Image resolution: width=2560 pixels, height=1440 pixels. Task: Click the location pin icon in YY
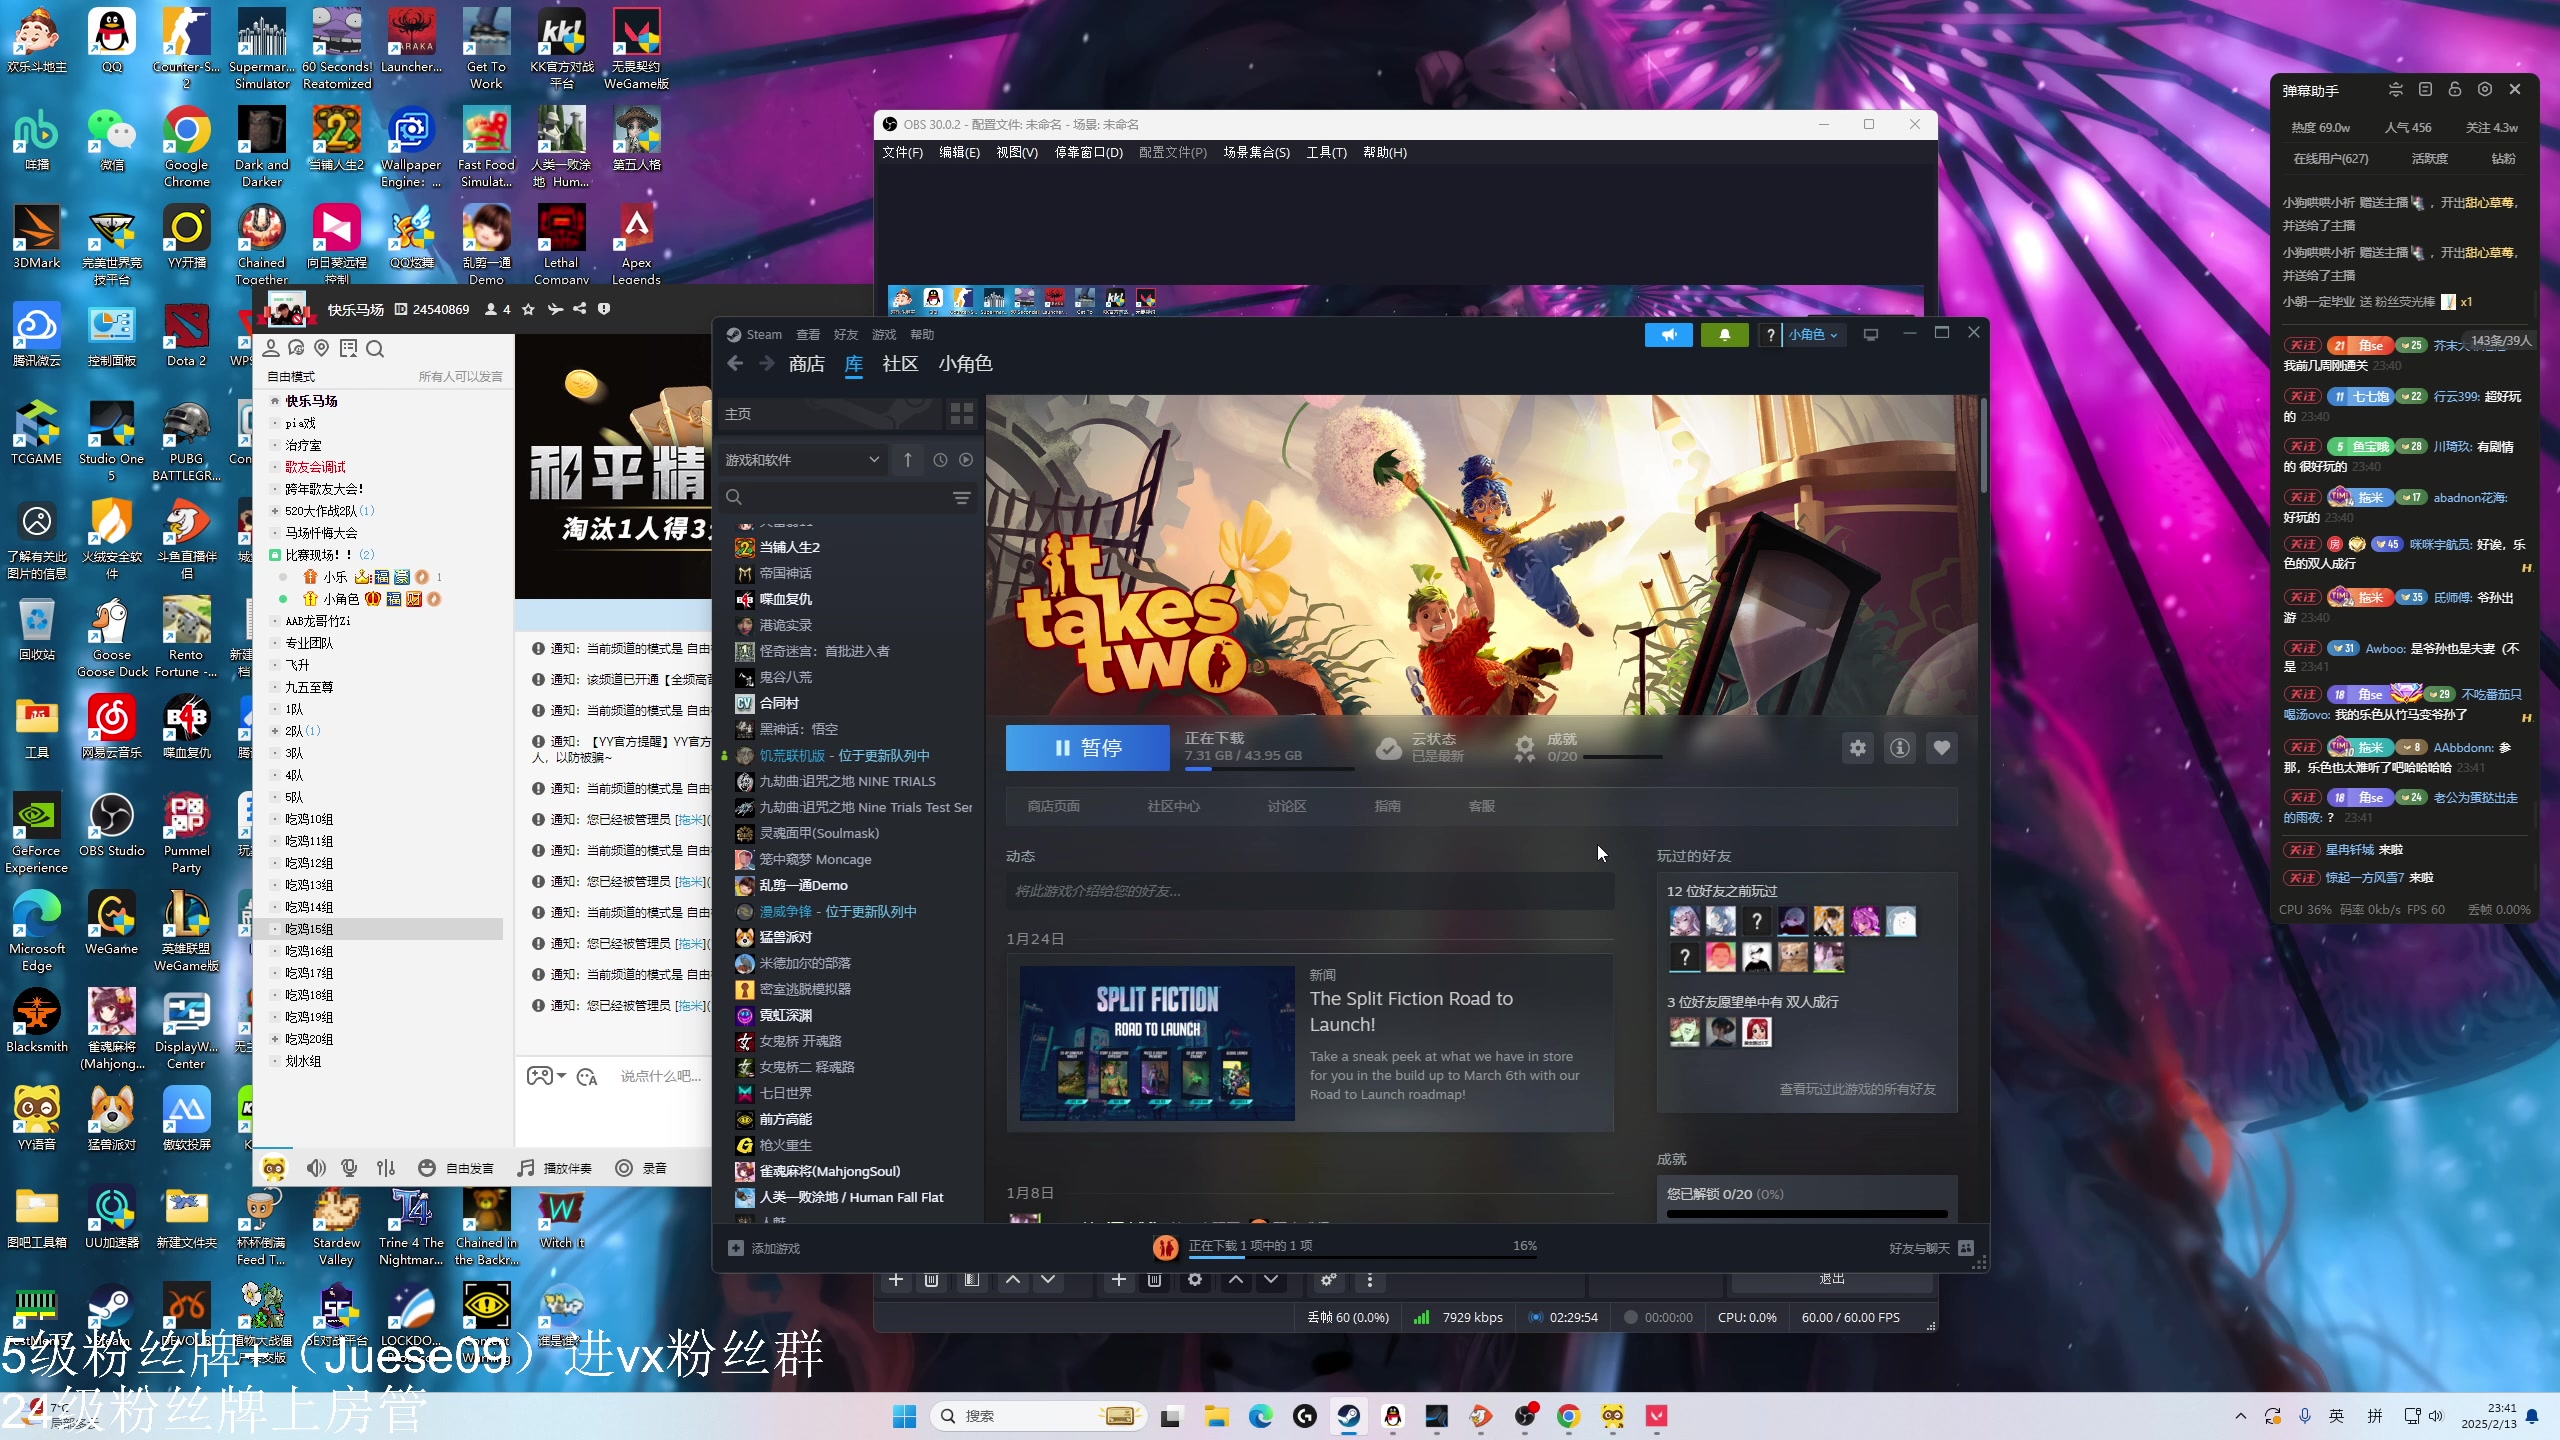[x=322, y=348]
